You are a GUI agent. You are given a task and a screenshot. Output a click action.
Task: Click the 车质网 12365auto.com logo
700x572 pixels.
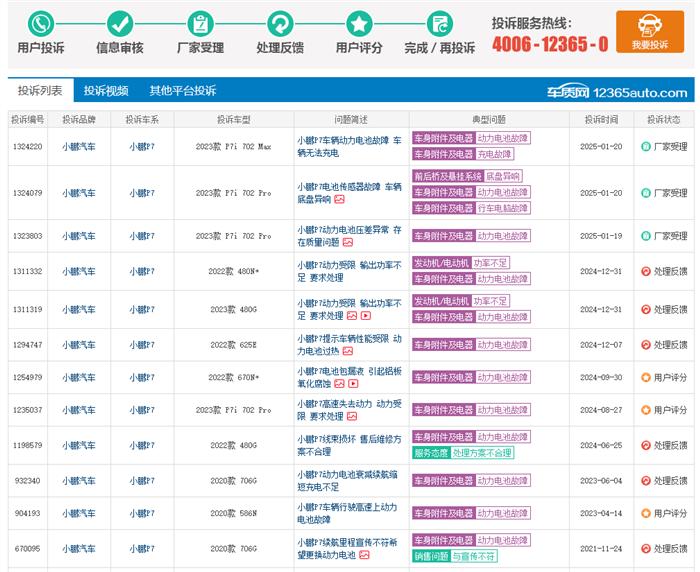click(617, 92)
